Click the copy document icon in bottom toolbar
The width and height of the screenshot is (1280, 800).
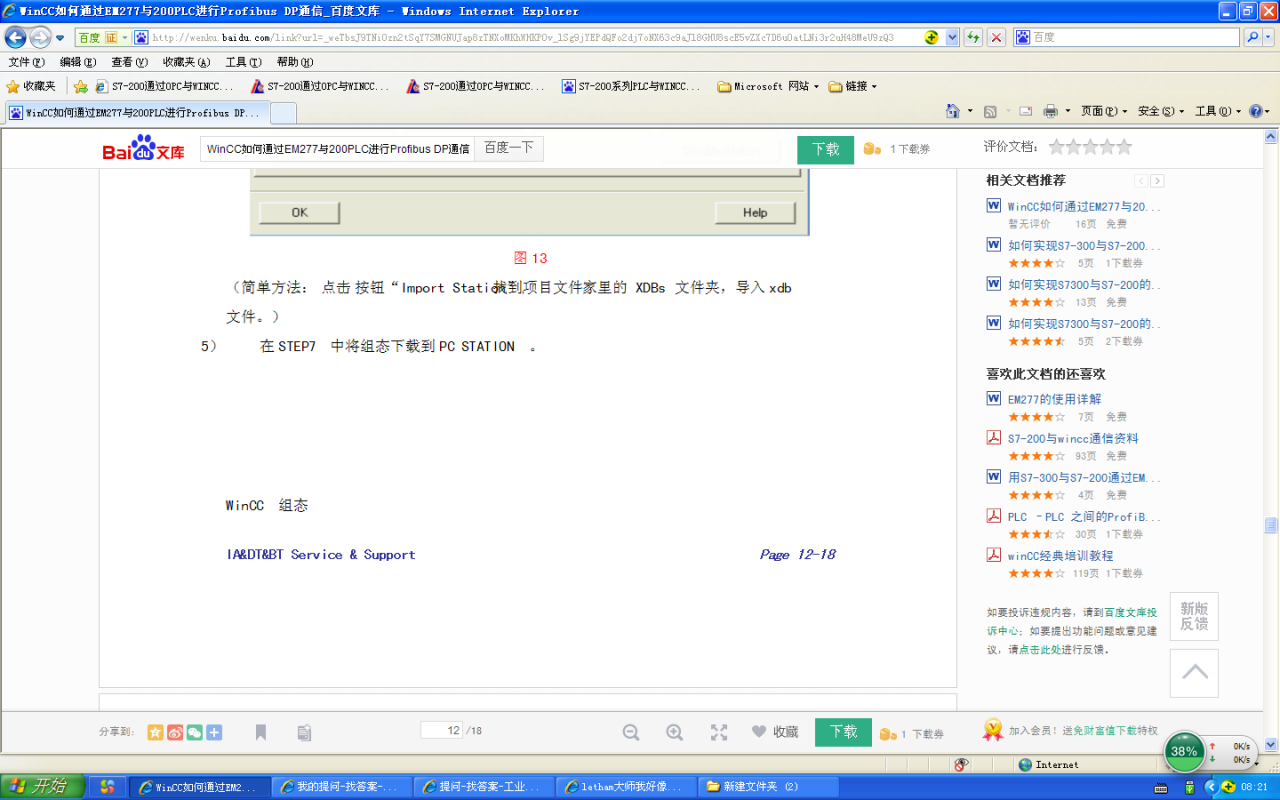click(305, 732)
